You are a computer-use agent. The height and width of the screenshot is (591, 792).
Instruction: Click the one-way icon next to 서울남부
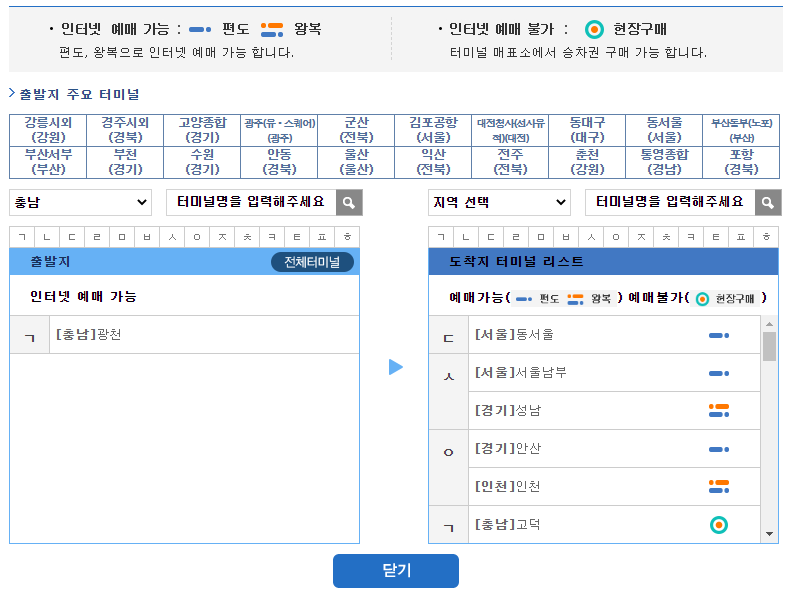pos(719,373)
